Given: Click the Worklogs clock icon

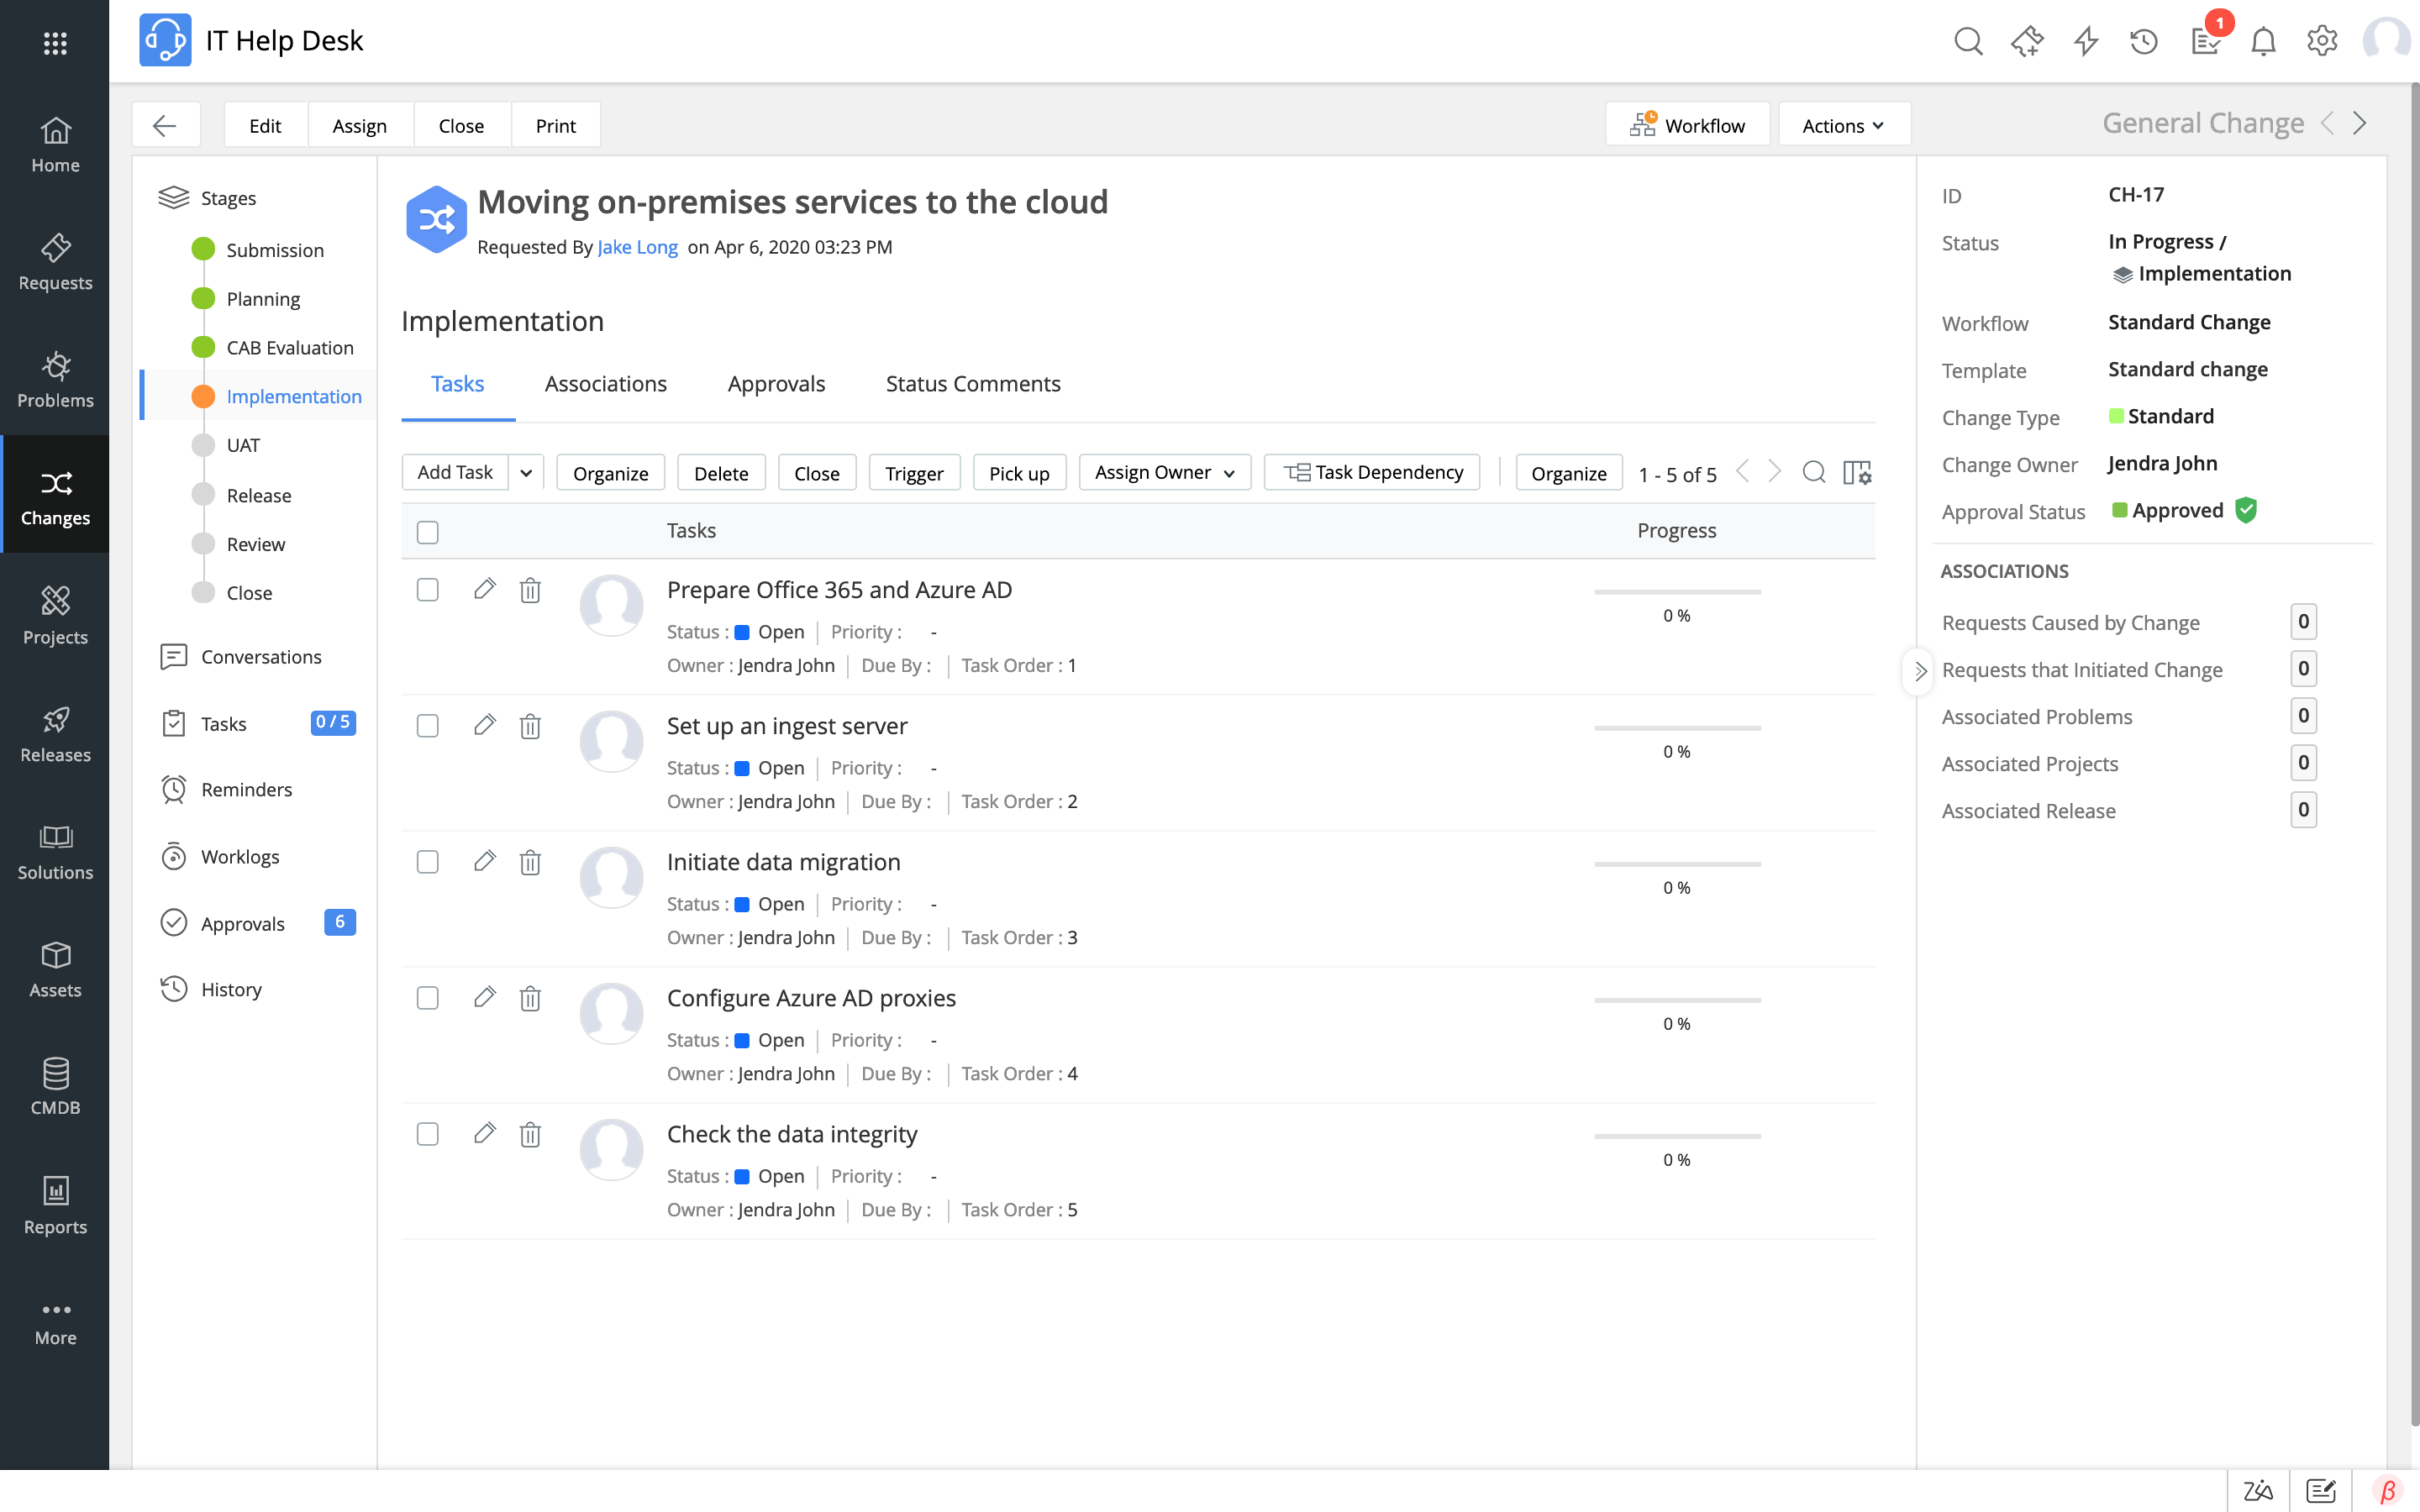Looking at the screenshot, I should coord(172,855).
